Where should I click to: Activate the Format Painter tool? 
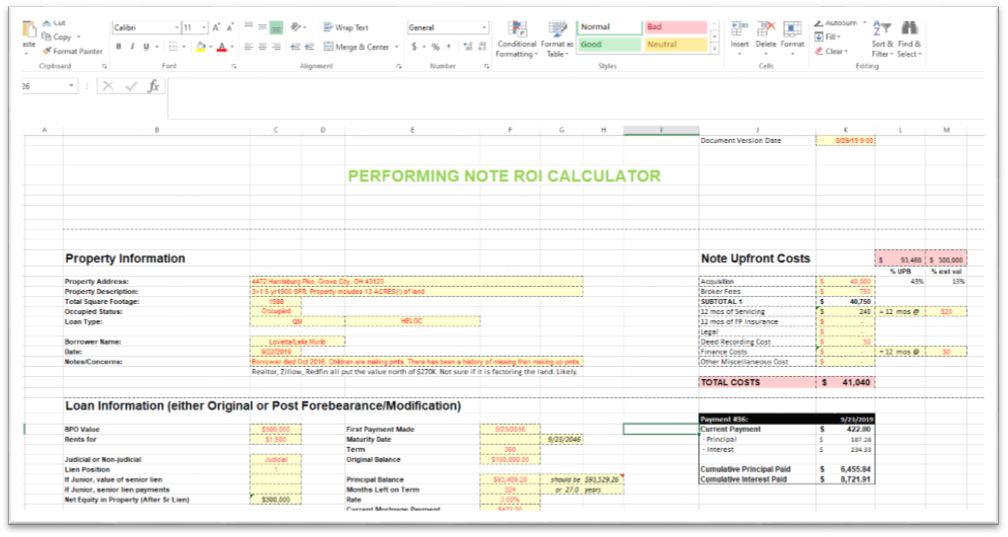tap(72, 51)
